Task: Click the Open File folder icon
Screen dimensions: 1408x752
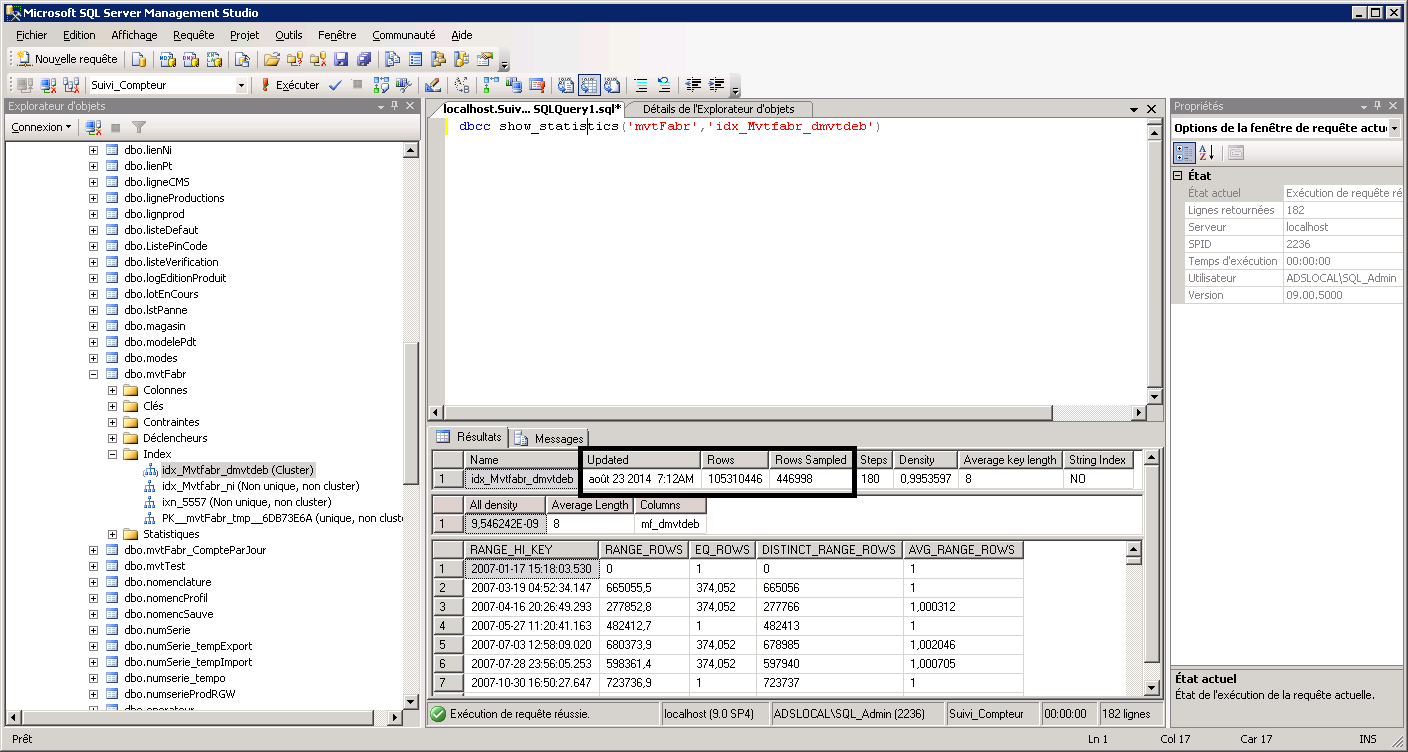Action: coord(271,59)
